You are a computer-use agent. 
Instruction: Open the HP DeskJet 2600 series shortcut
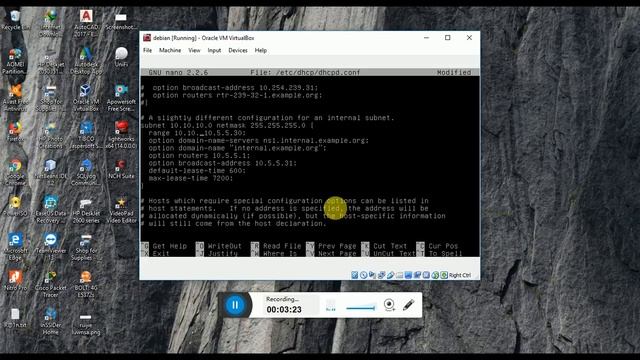(86, 210)
